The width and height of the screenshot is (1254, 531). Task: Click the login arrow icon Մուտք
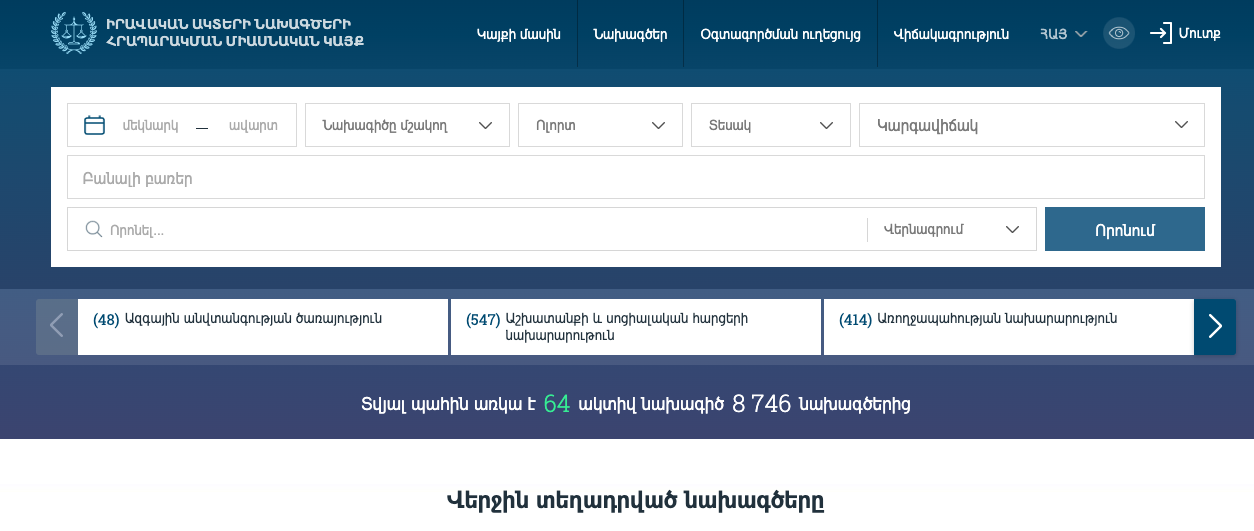(x=1160, y=33)
